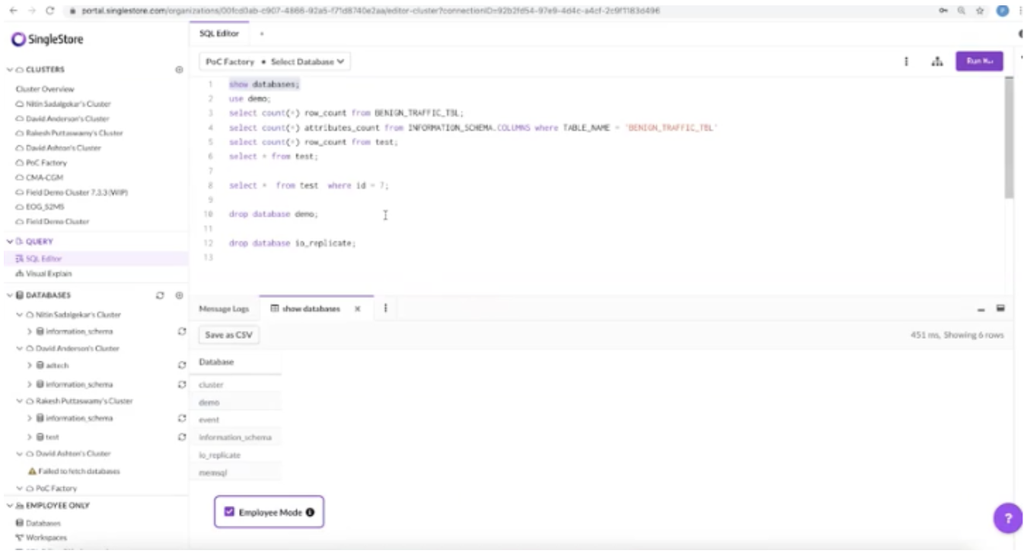The height and width of the screenshot is (560, 1024).
Task: Maximize the results panel
Action: click(1000, 308)
